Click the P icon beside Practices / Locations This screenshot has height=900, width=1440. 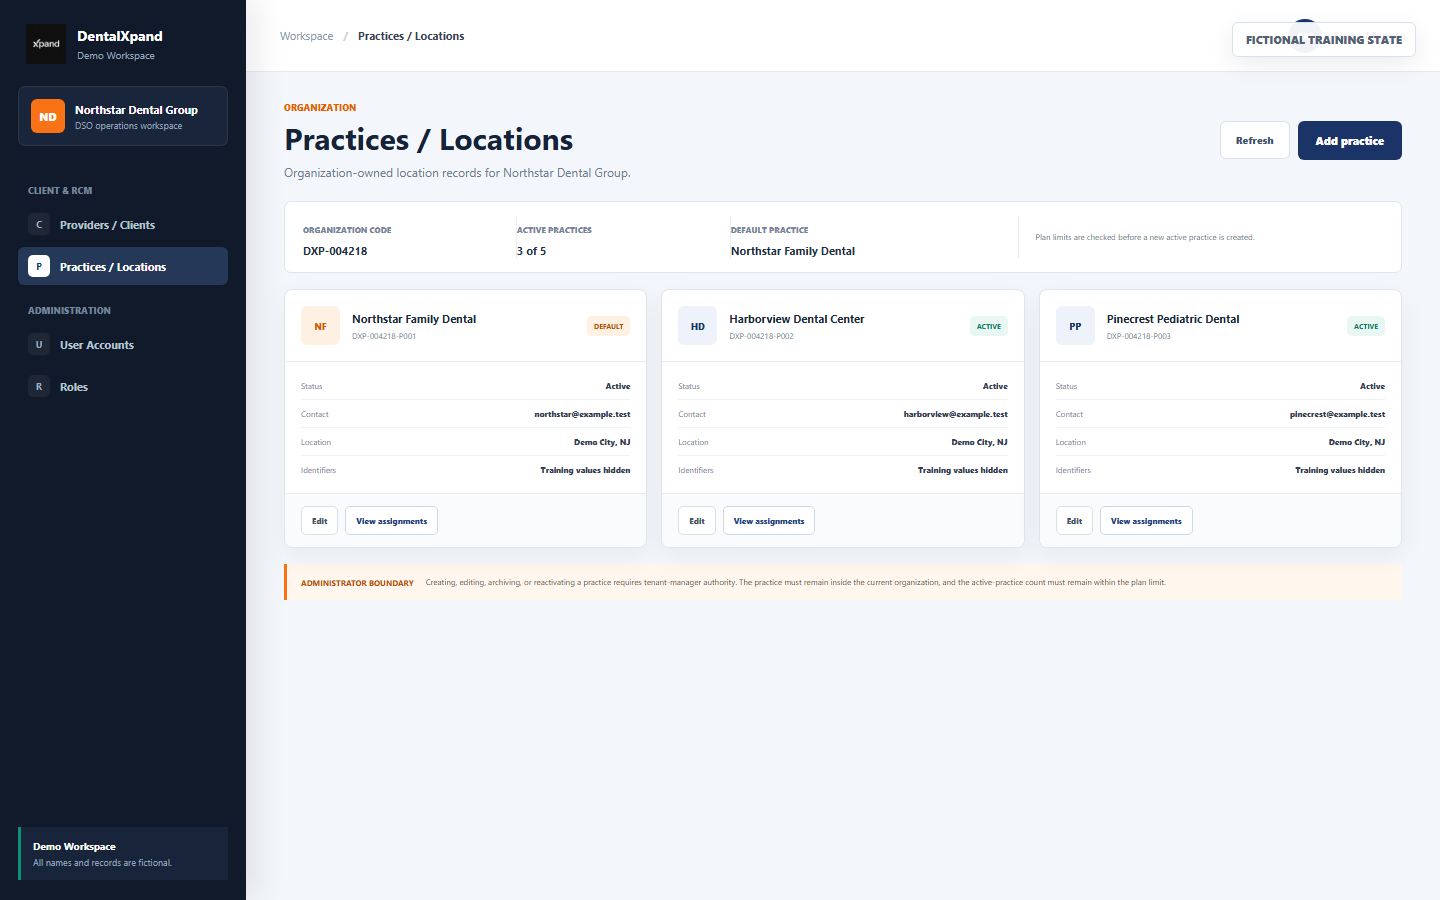coord(39,267)
